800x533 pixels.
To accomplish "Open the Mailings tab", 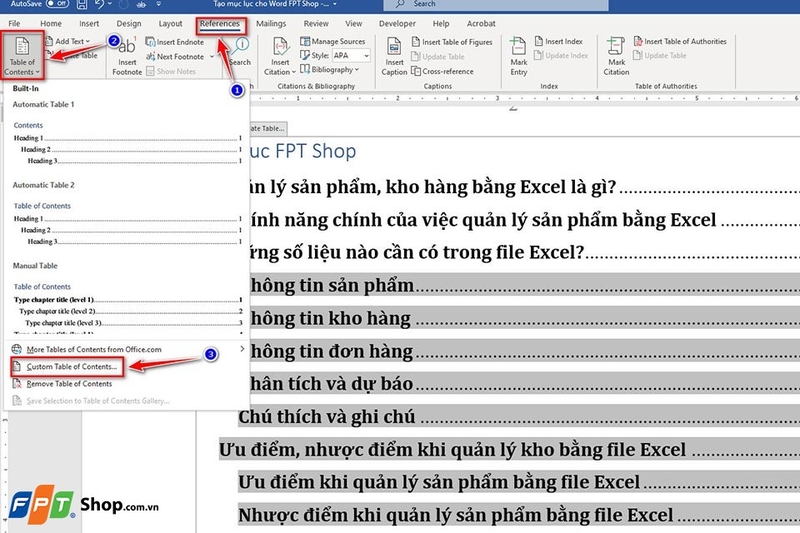I will (x=271, y=23).
